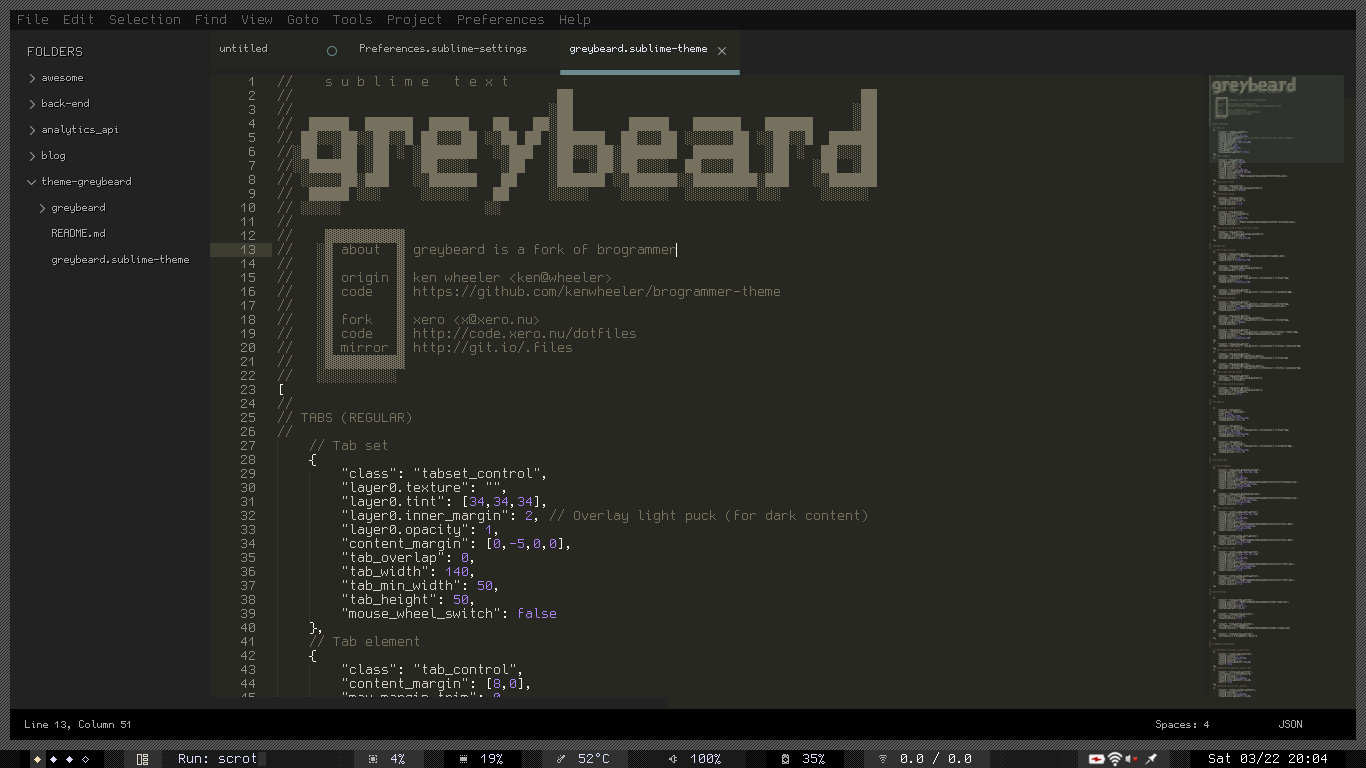1366x768 pixels.
Task: Open the Find menu
Action: coord(210,19)
